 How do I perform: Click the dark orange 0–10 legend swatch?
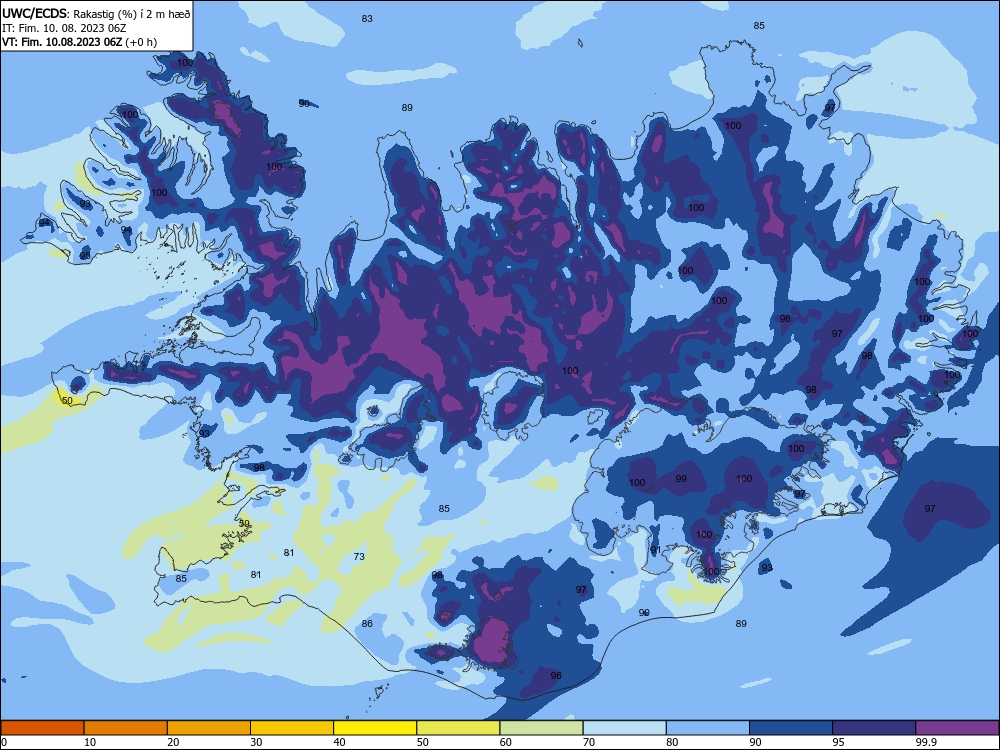[x=42, y=728]
